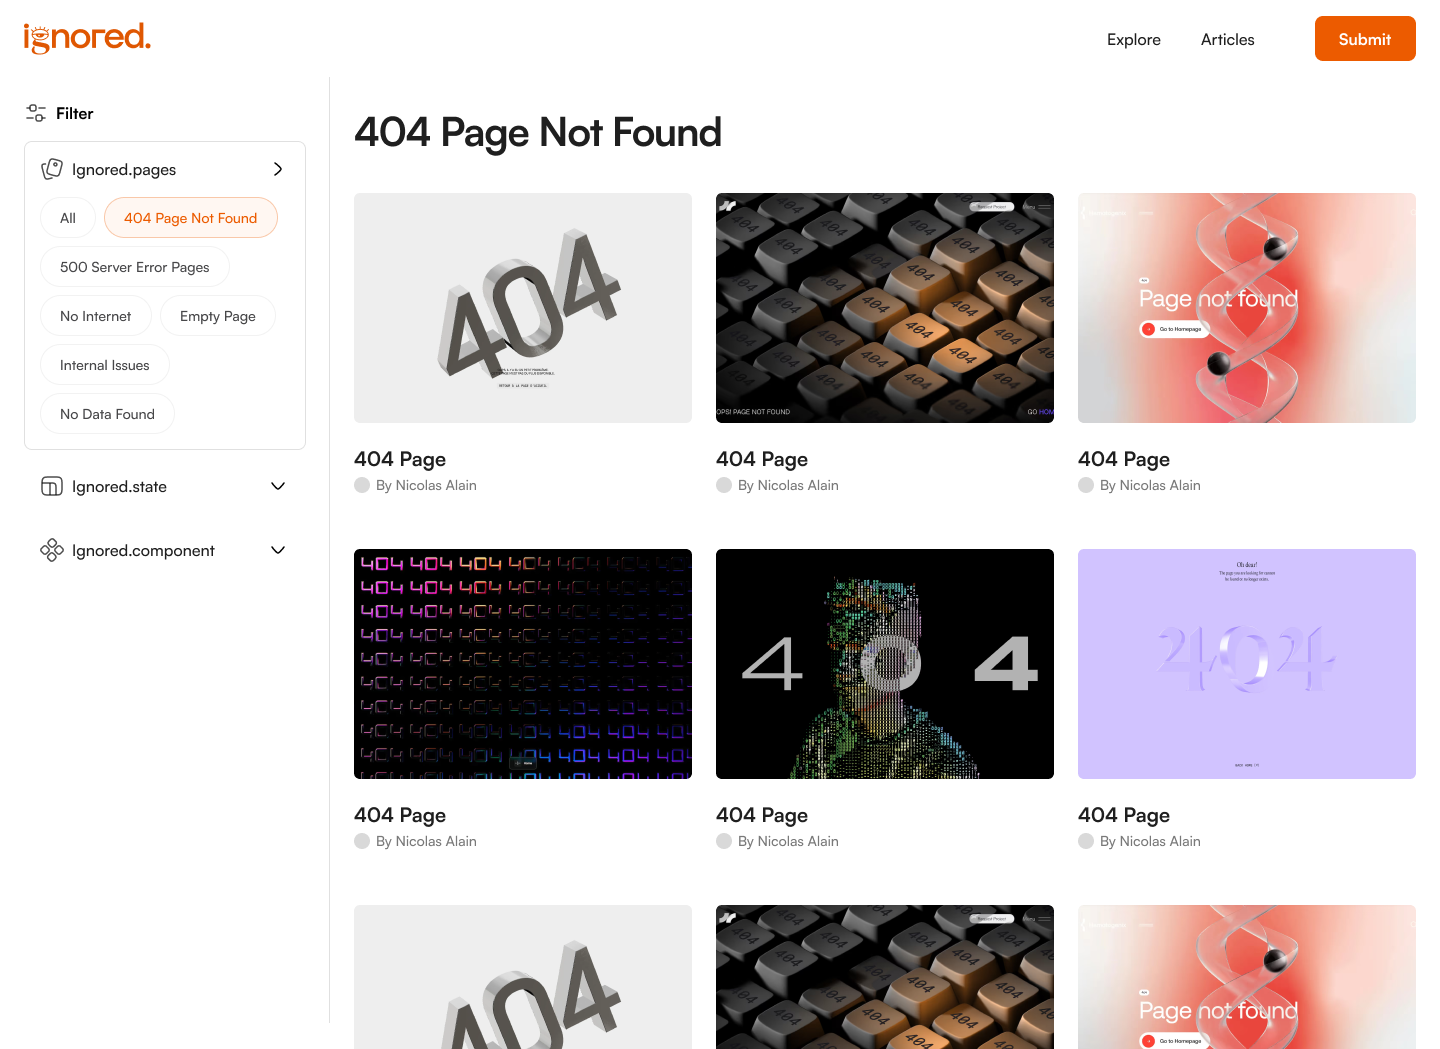Select the Internal Issues filter chip

[x=105, y=365]
